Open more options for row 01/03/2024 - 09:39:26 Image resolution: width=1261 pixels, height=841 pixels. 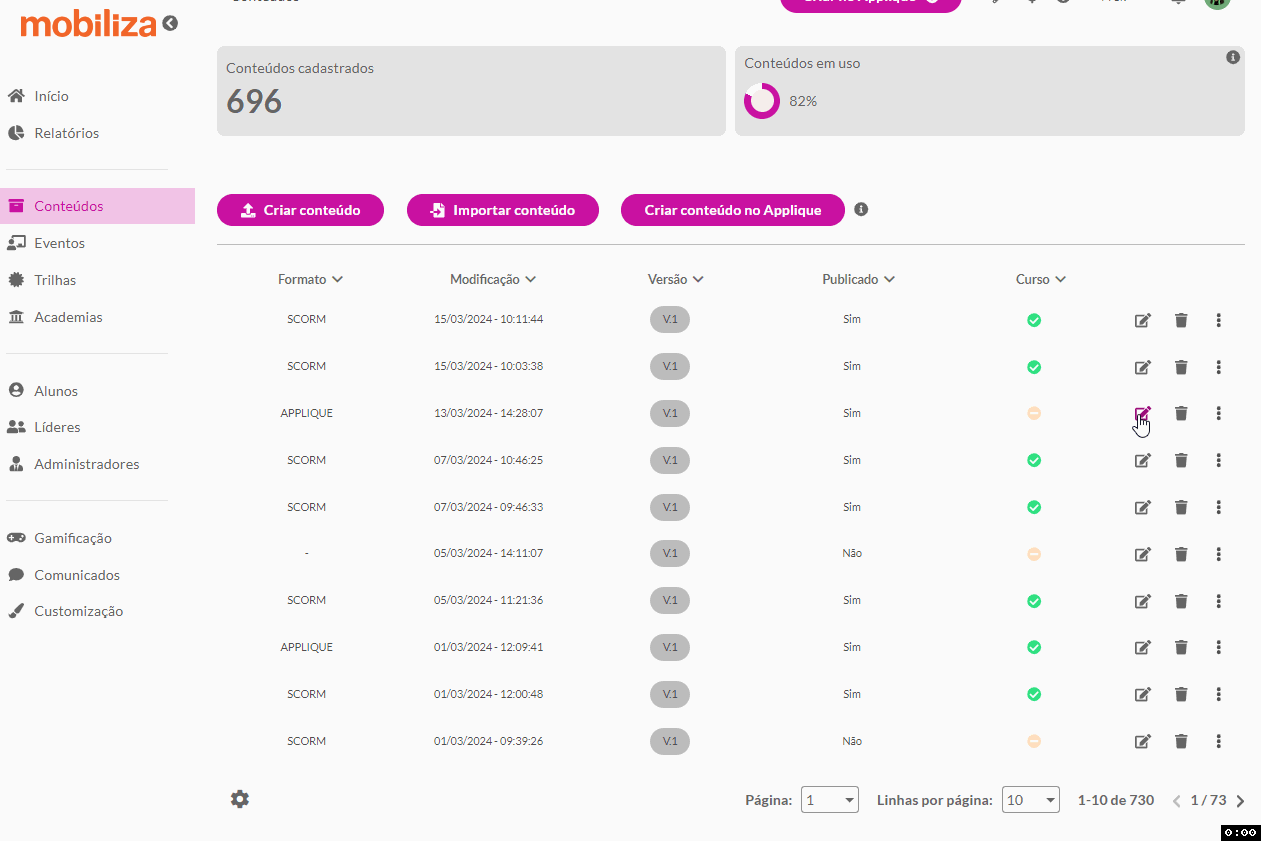[x=1218, y=741]
